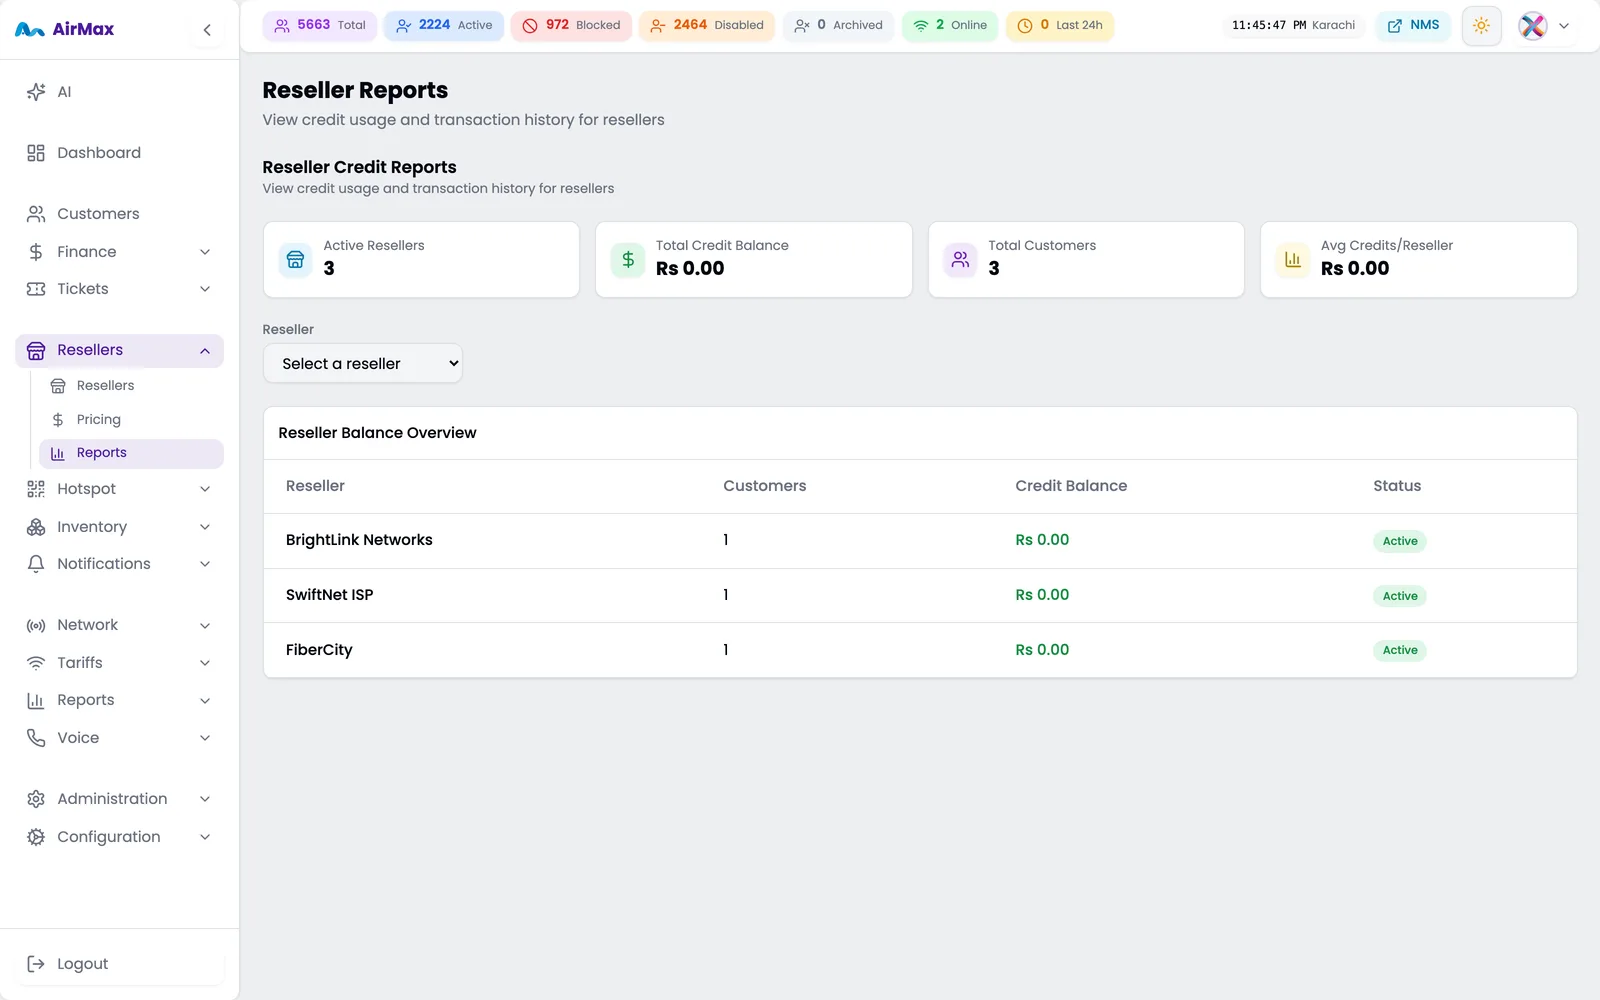Click the Customers people icon

pyautogui.click(x=36, y=214)
